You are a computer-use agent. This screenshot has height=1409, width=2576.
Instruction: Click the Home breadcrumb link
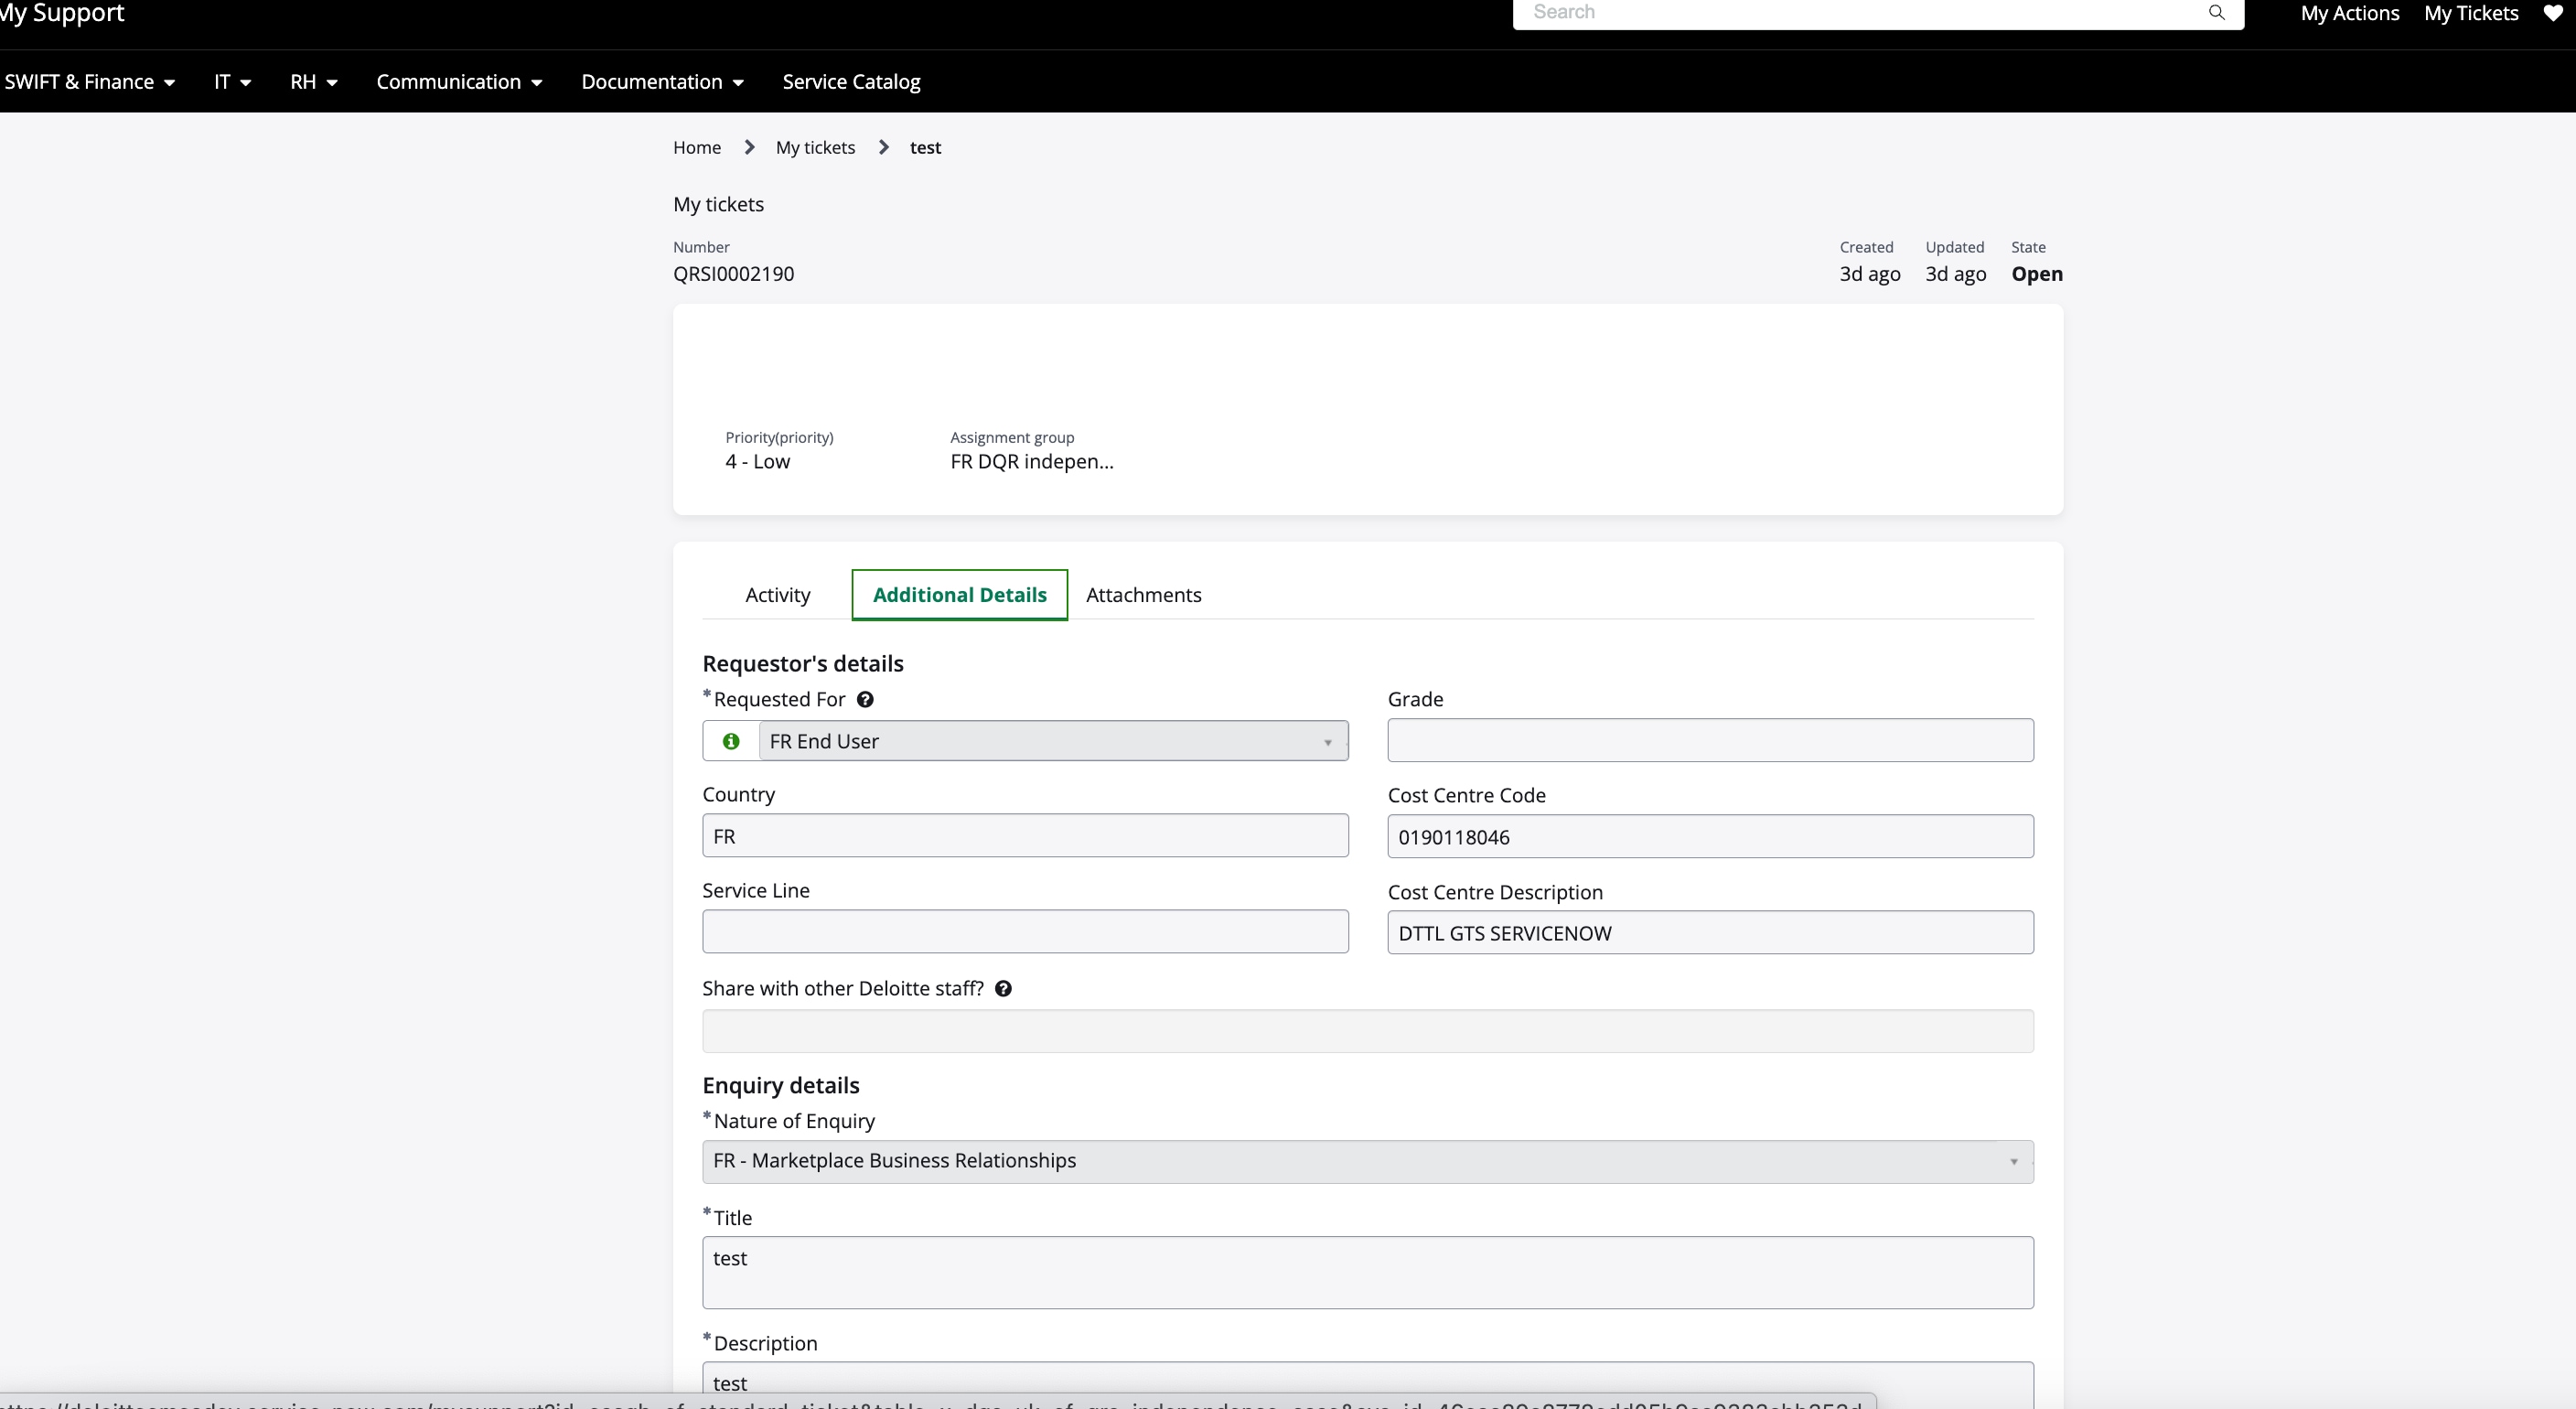(696, 147)
